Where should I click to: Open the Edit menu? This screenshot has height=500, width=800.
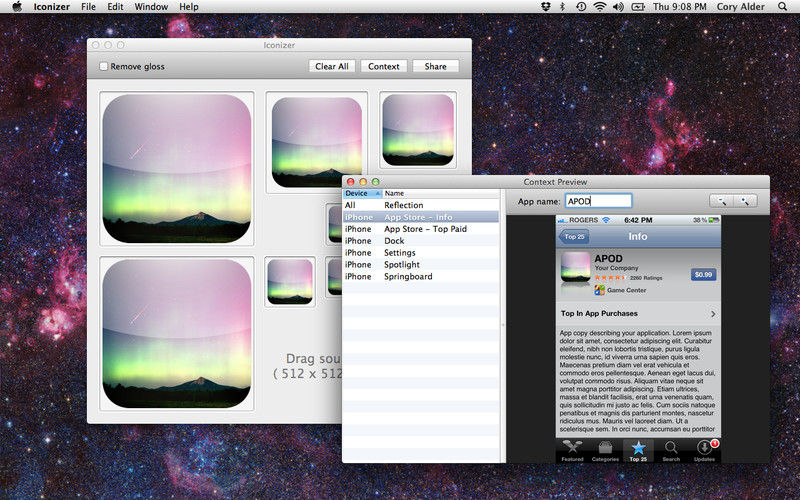[115, 7]
